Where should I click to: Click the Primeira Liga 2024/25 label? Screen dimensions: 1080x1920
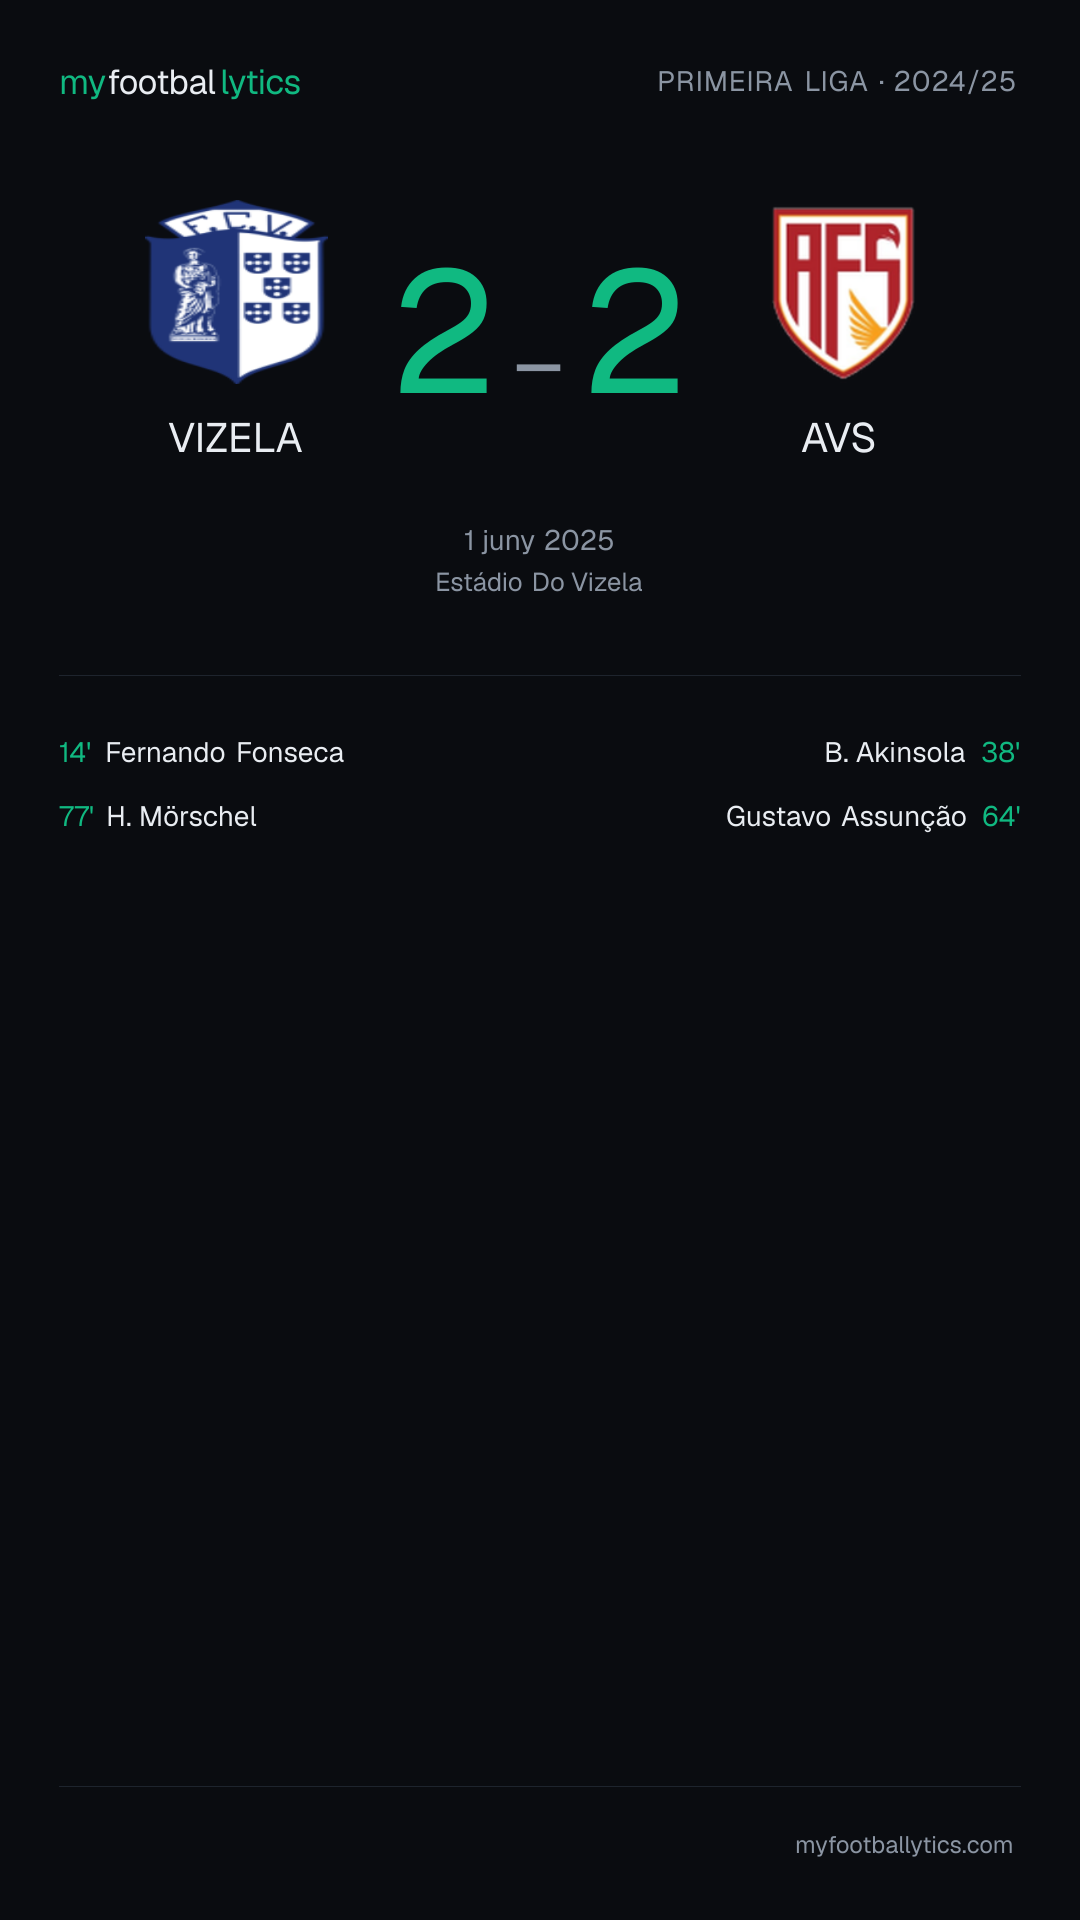pyautogui.click(x=836, y=82)
